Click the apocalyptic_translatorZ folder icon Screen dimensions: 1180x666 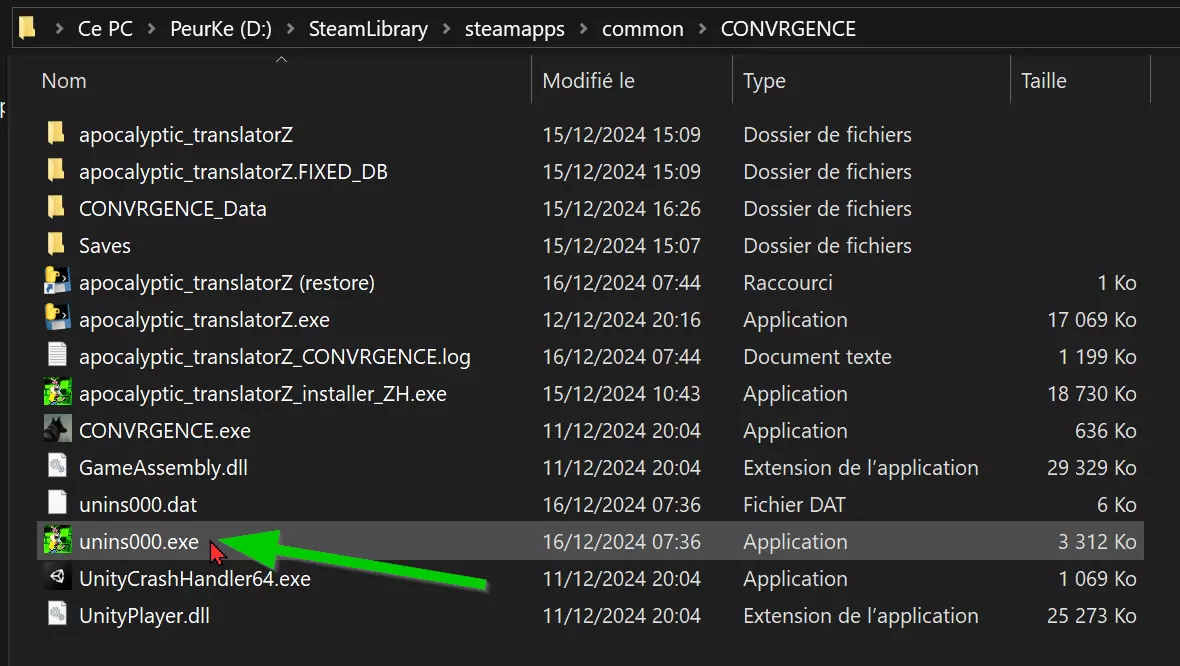[56, 133]
